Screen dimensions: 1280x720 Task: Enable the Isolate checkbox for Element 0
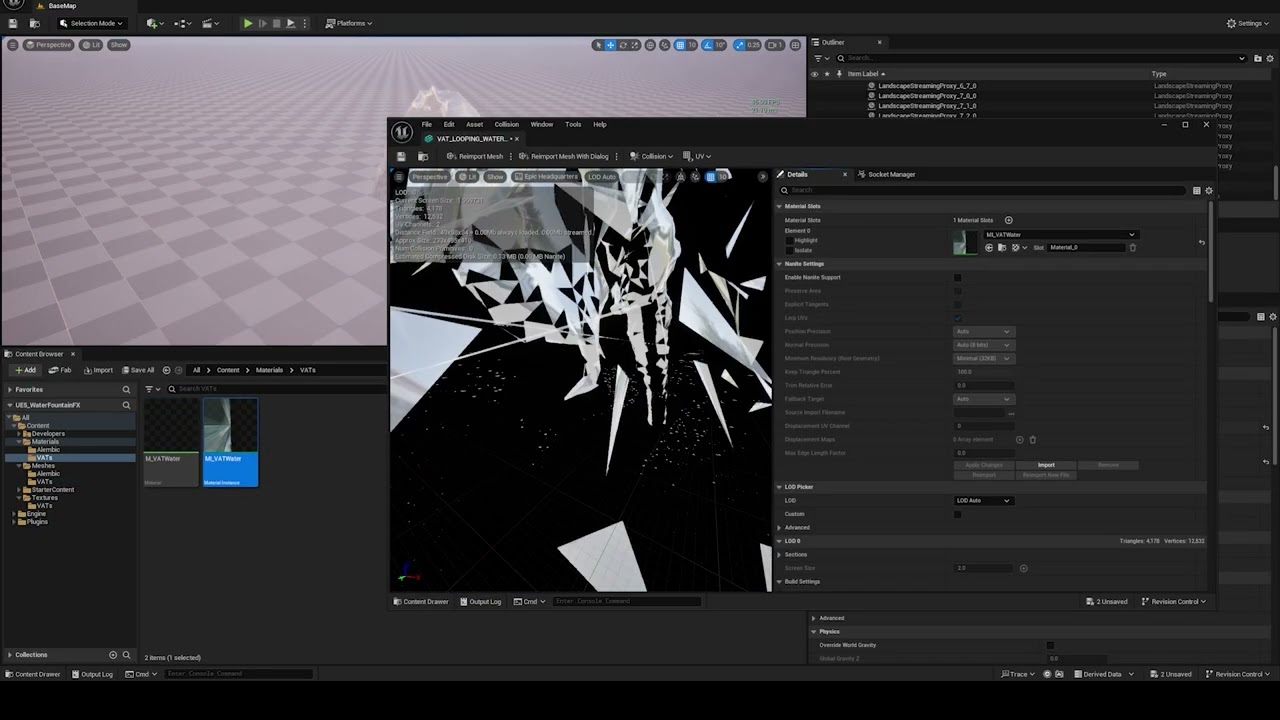788,250
